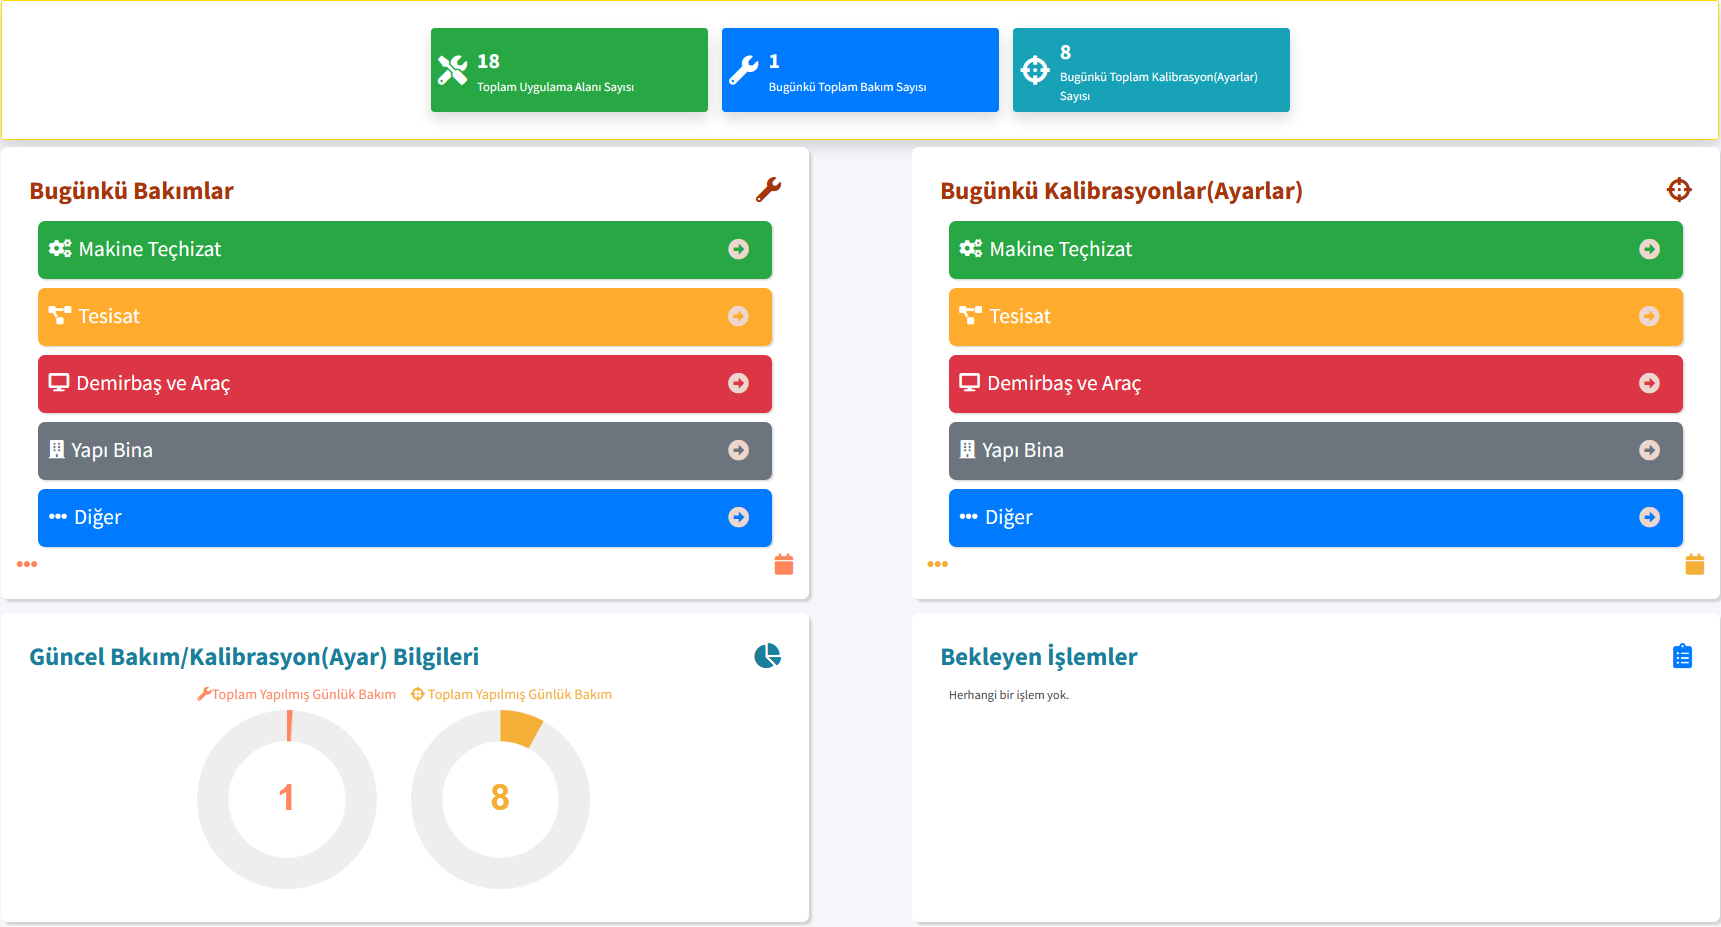1721x927 pixels.
Task: Open the yellow calendar icon under Bugünkü Kalibrasyonlar
Action: point(1694,565)
